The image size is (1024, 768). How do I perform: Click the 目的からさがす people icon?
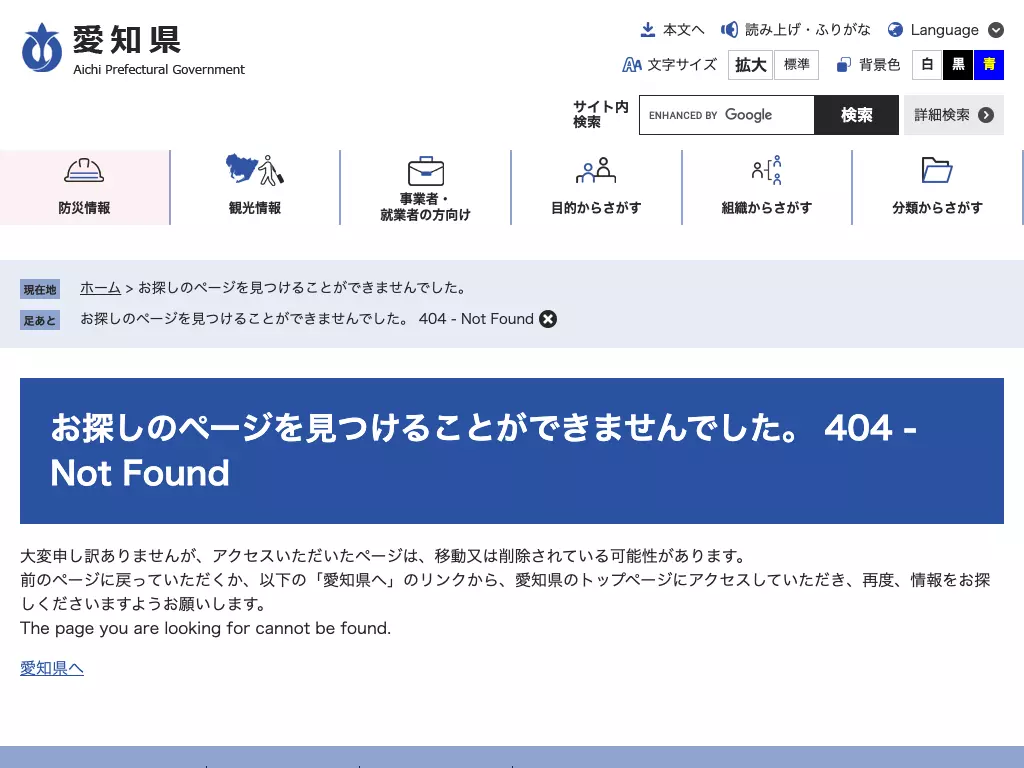pos(596,170)
